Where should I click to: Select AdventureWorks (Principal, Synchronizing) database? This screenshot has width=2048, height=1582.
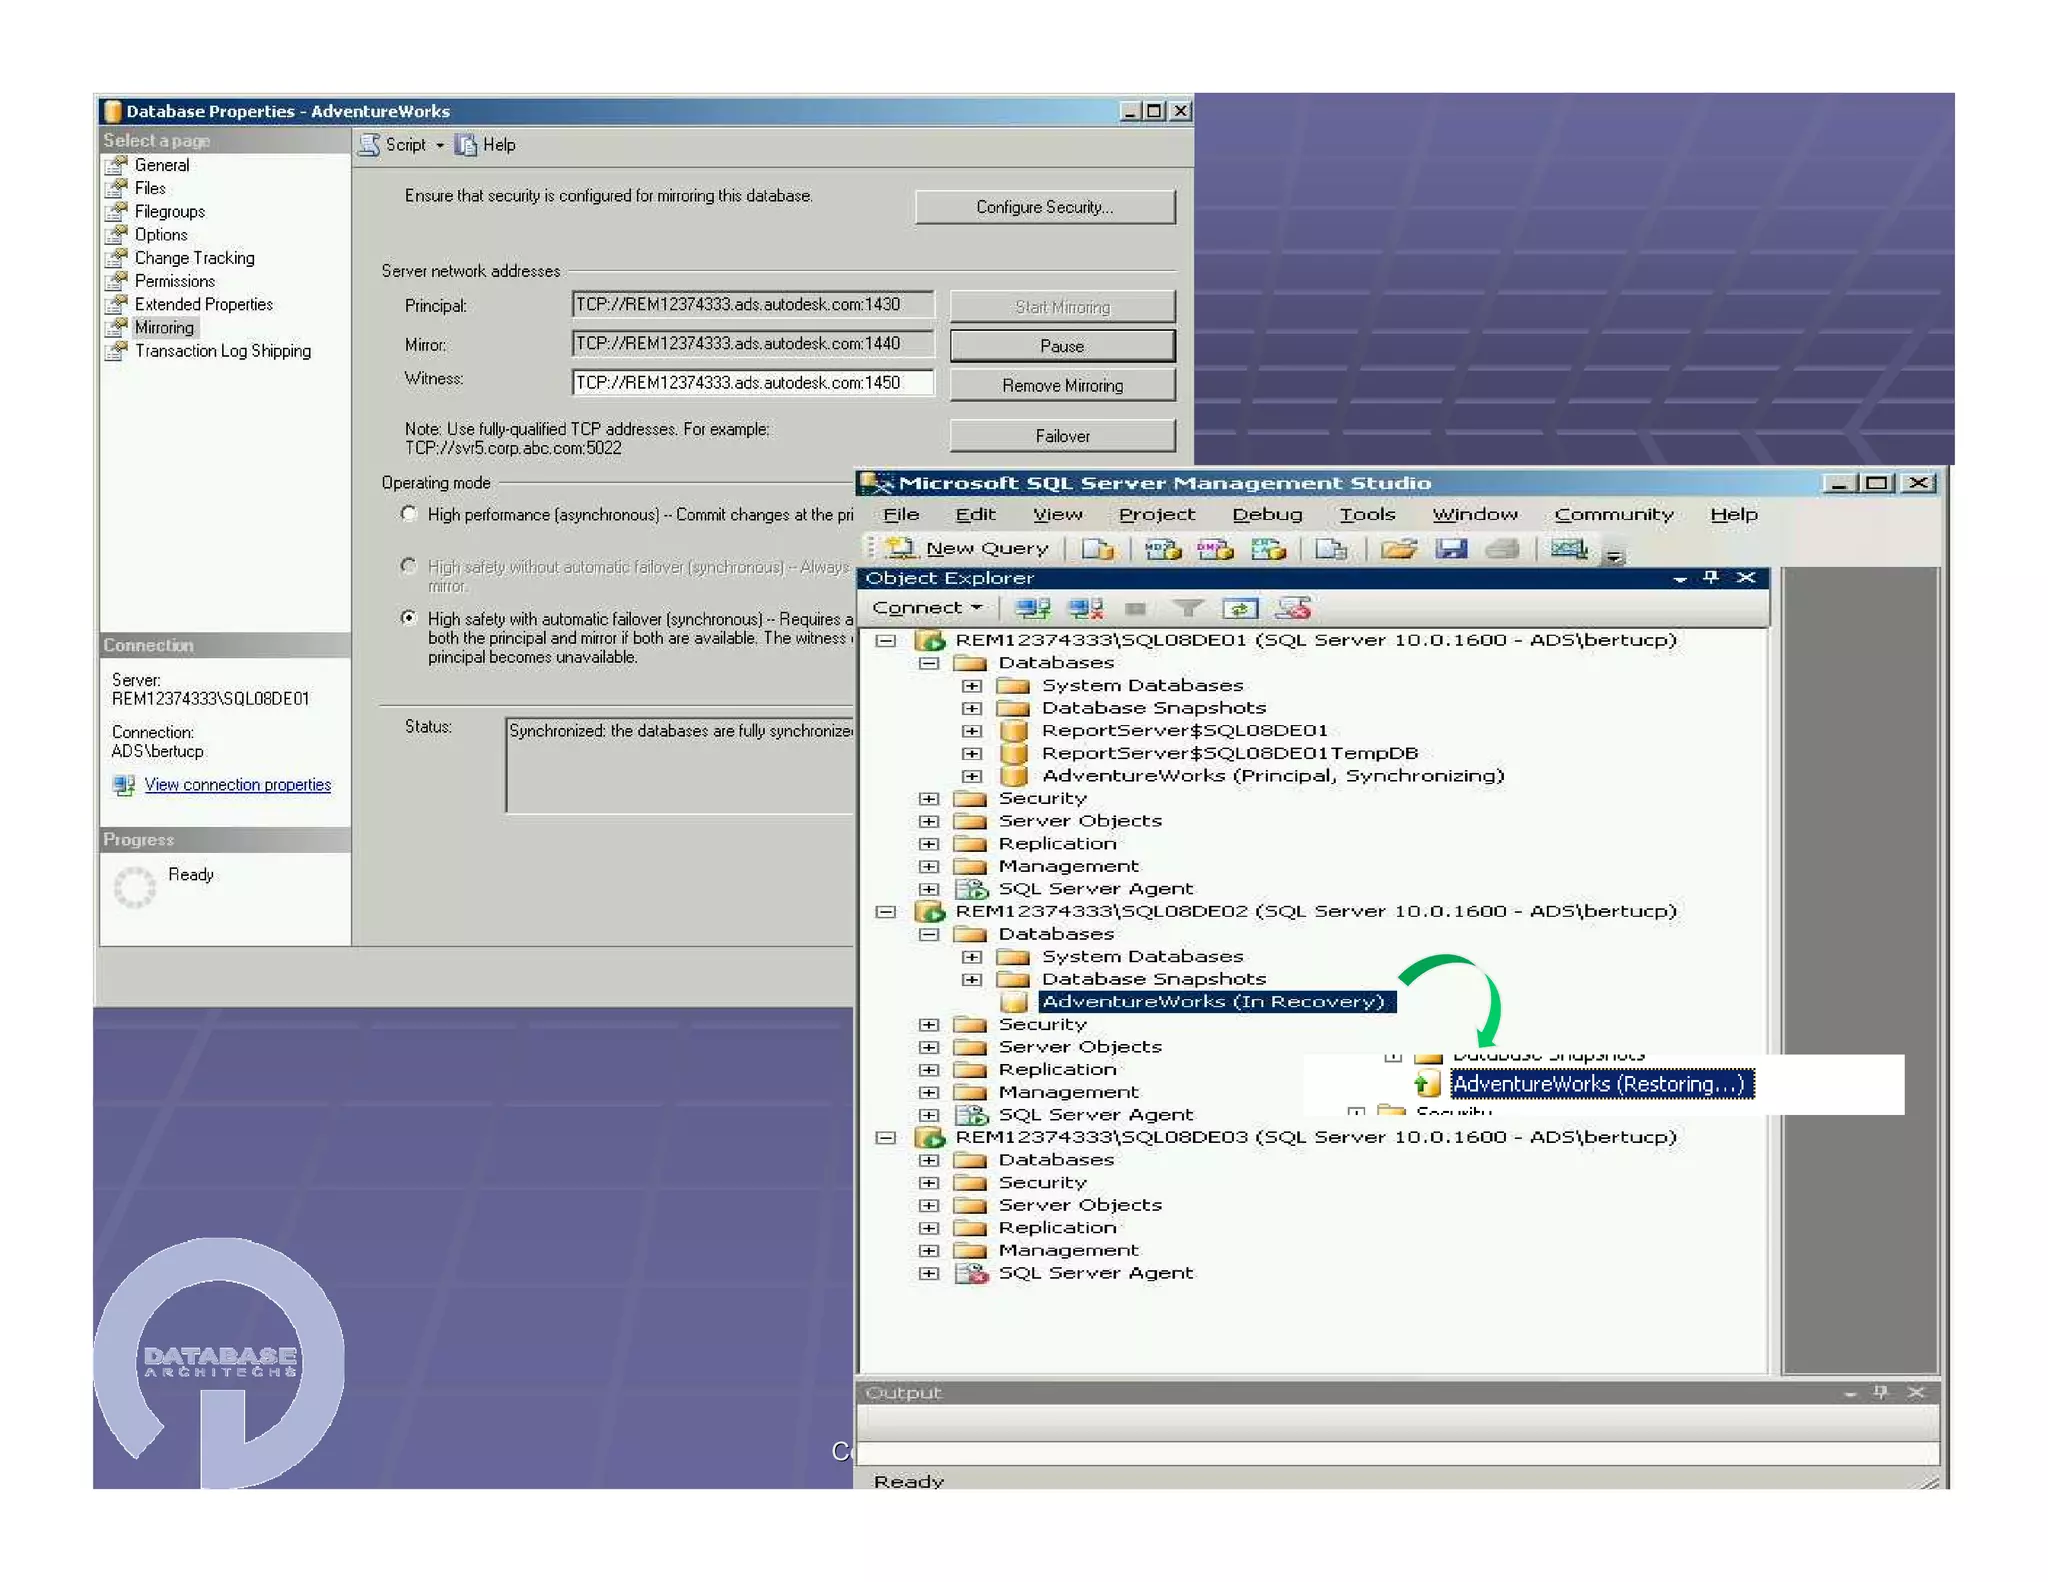point(1273,776)
